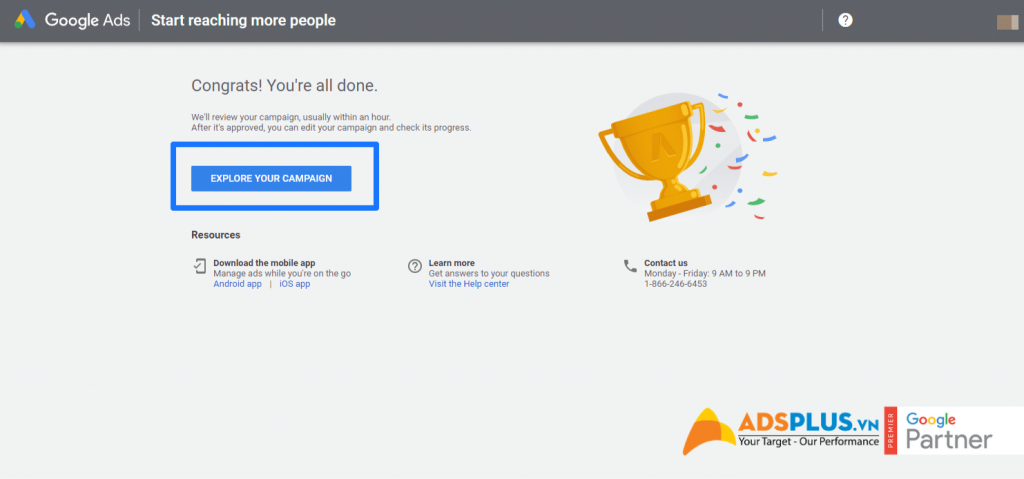Image resolution: width=1024 pixels, height=479 pixels.
Task: Click the Learn more question circle icon
Action: pos(415,266)
